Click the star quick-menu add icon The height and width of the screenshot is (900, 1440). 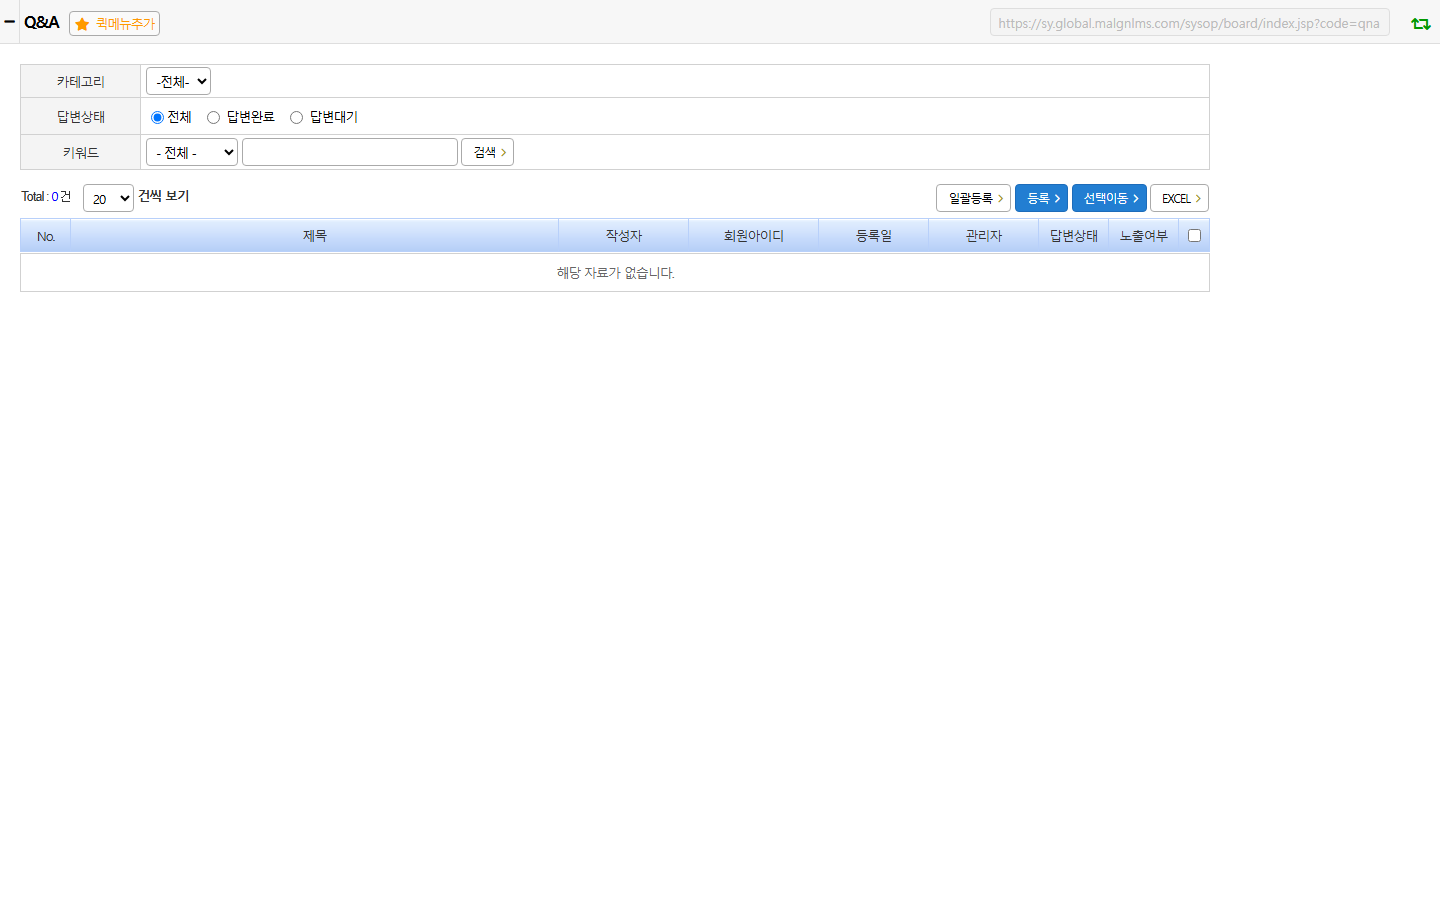82,24
